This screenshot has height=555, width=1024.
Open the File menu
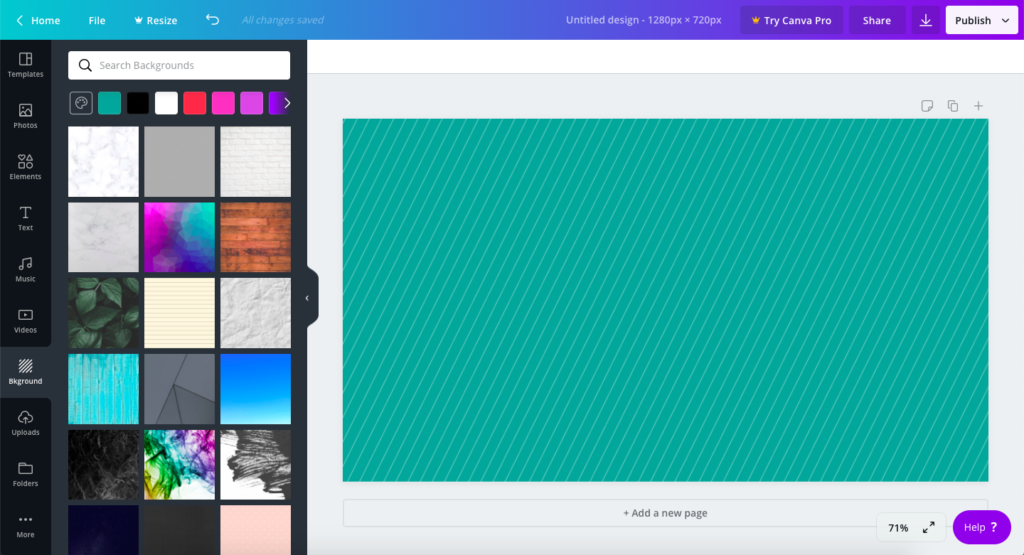[97, 20]
